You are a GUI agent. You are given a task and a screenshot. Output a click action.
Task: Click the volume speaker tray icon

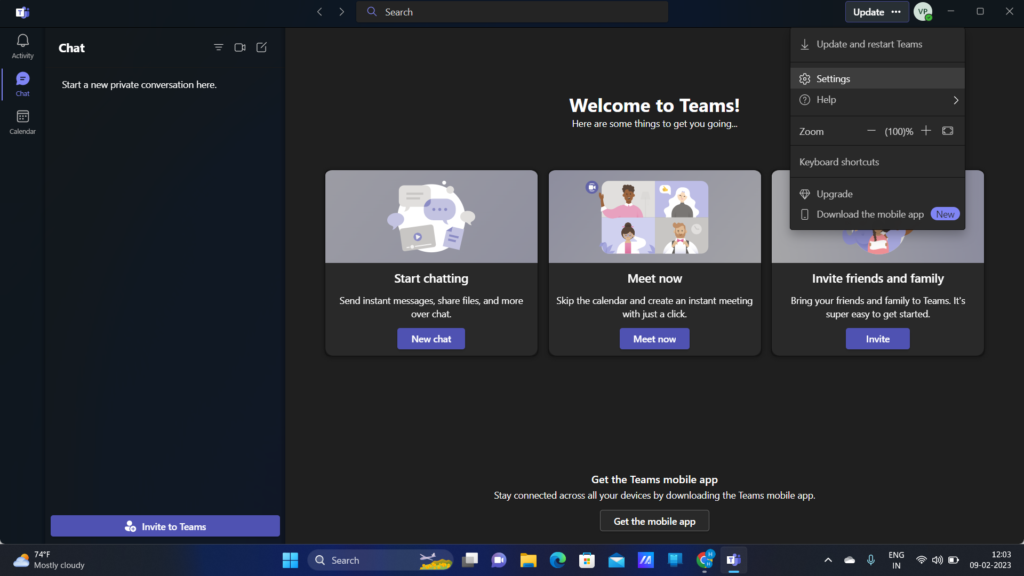tap(937, 560)
